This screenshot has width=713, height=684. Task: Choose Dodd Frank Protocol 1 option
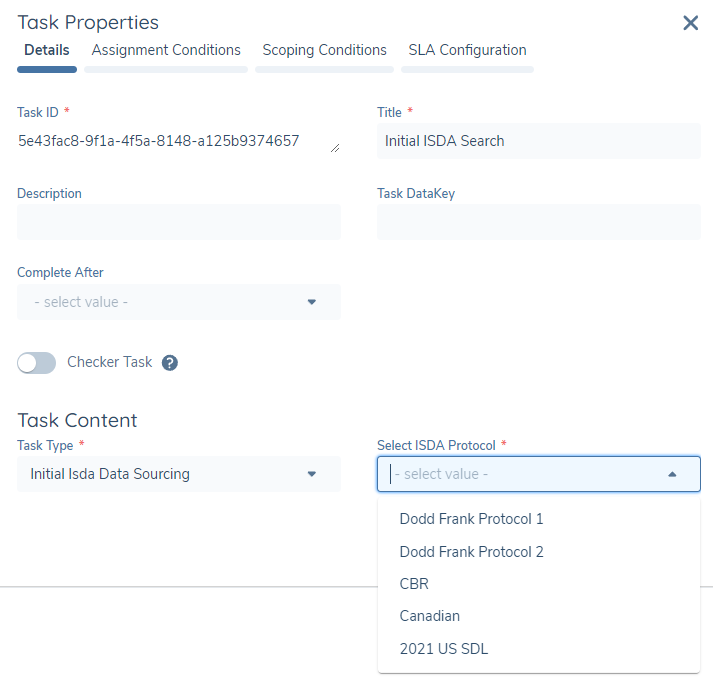coord(471,519)
